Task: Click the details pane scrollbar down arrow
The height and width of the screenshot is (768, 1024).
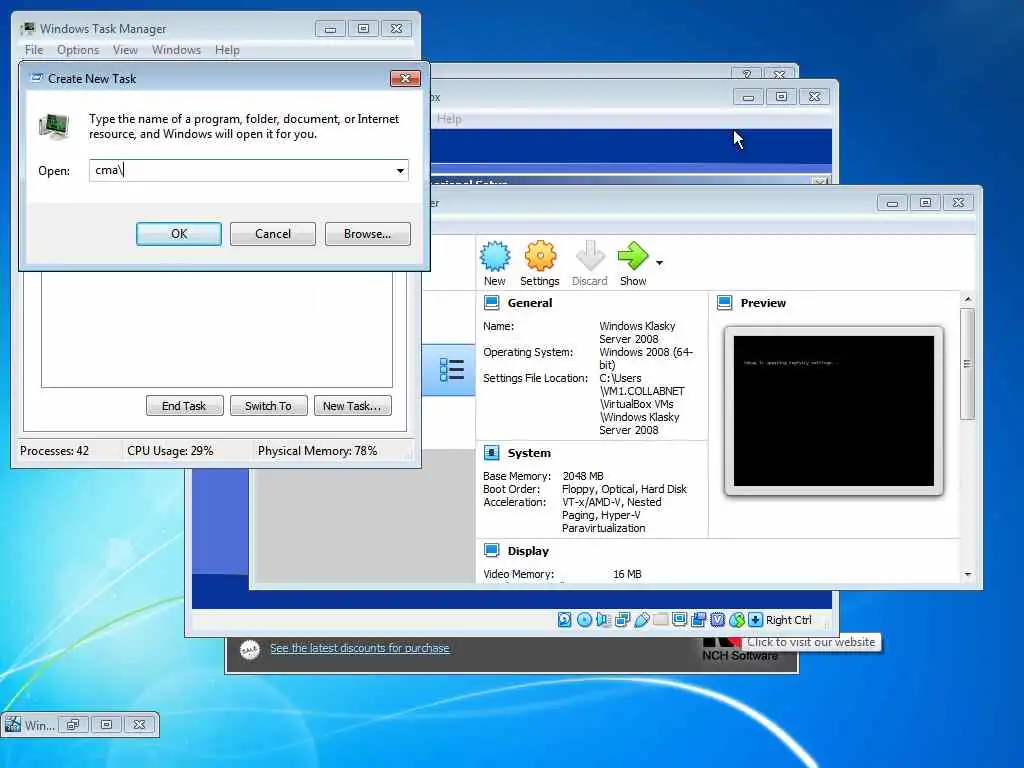Action: click(x=968, y=574)
